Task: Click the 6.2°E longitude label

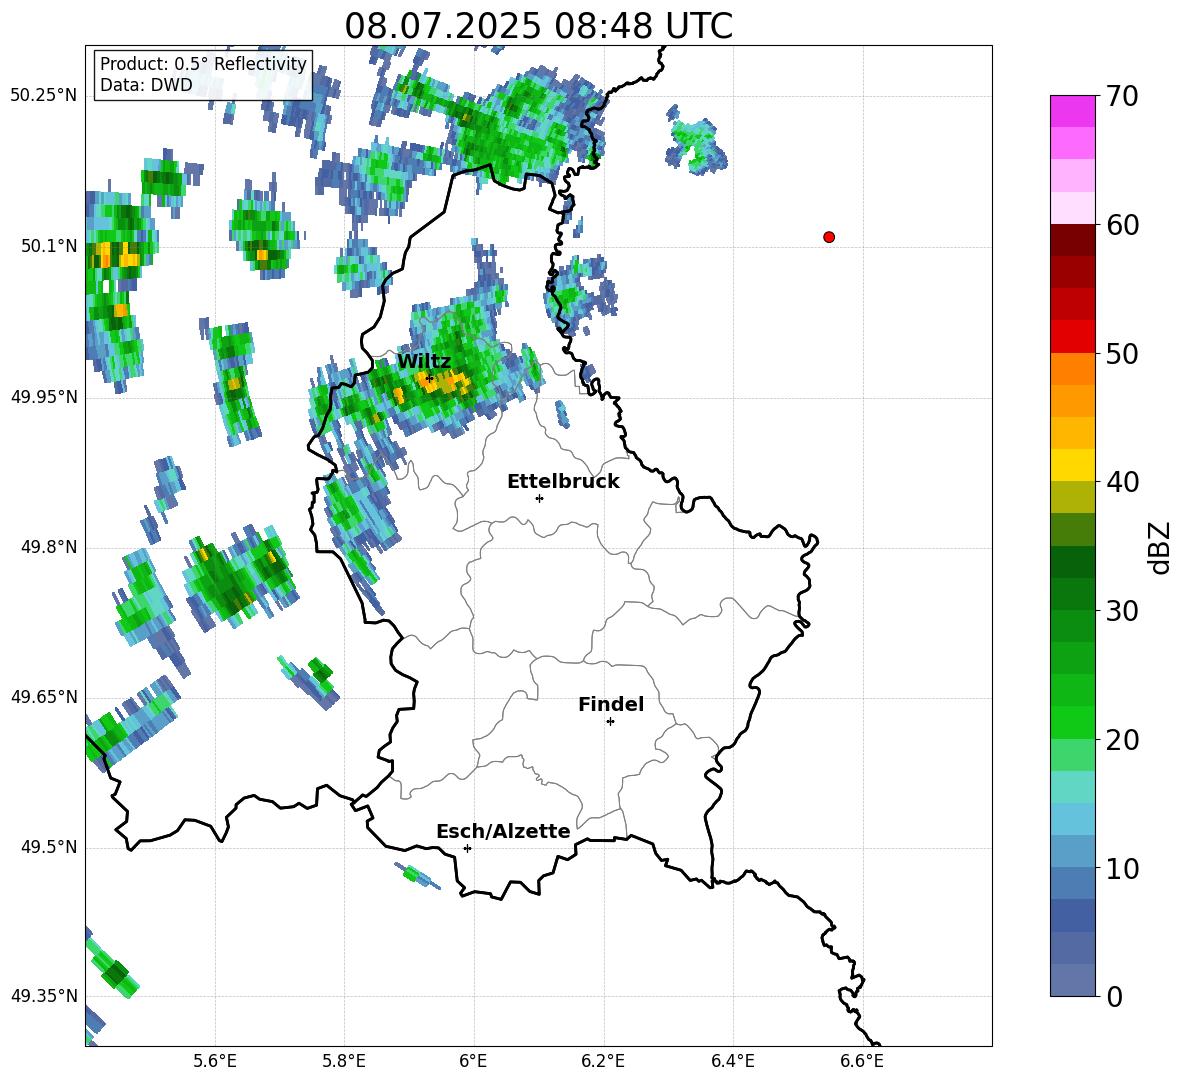Action: pos(603,1061)
